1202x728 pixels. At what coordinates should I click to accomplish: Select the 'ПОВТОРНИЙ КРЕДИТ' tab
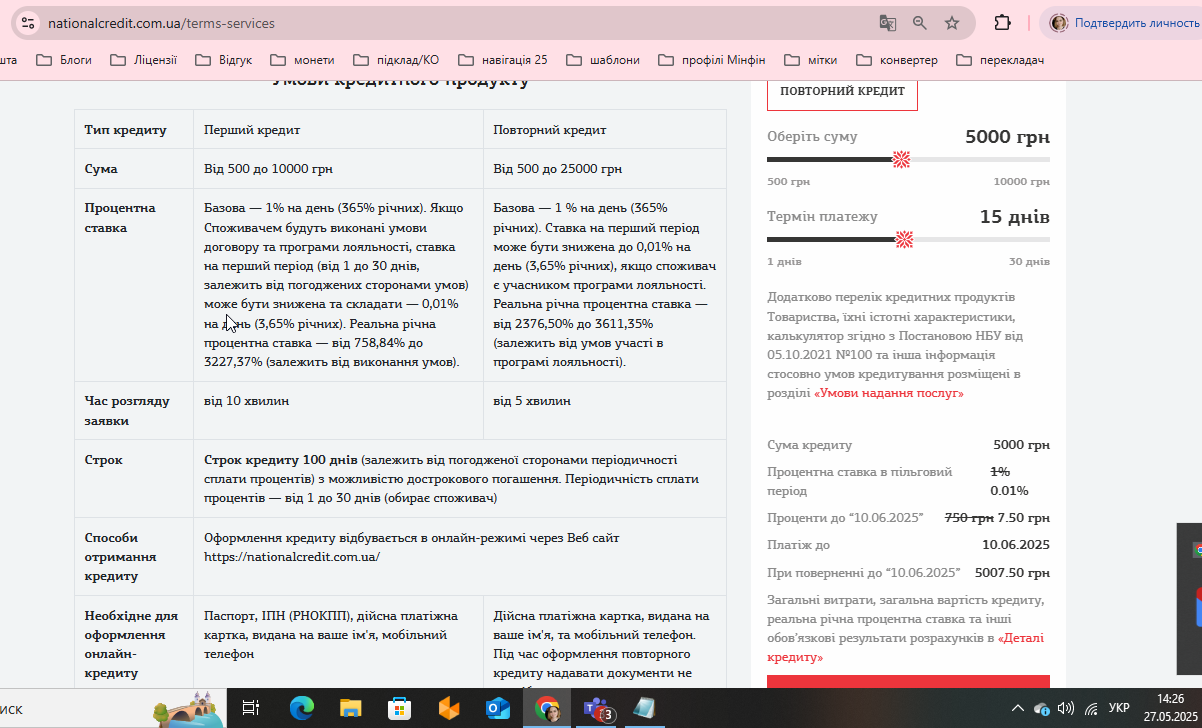coord(842,91)
